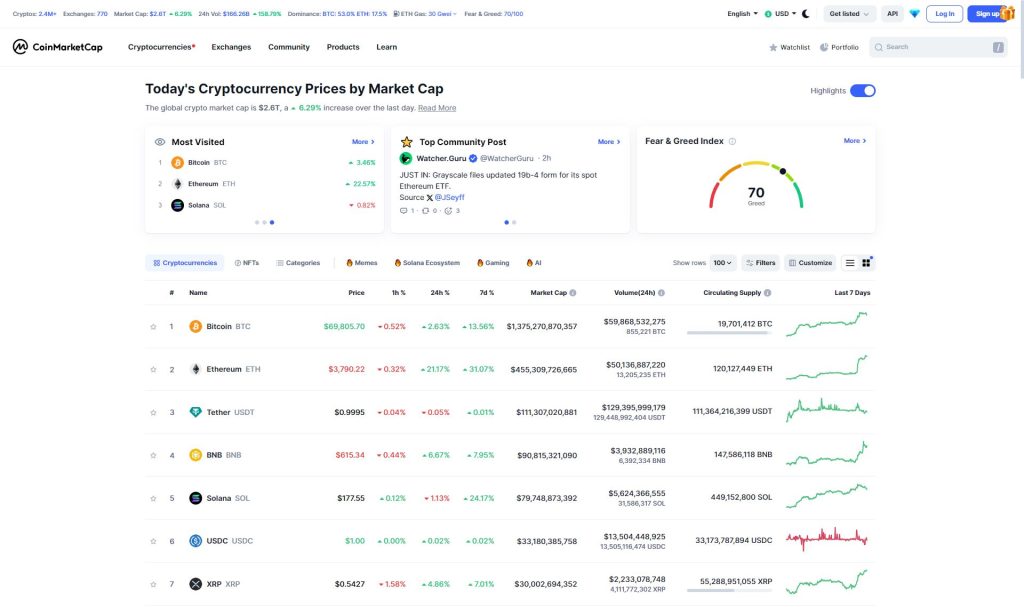Follow the Read More link
Screen dimensions: 1024x607
tap(437, 108)
